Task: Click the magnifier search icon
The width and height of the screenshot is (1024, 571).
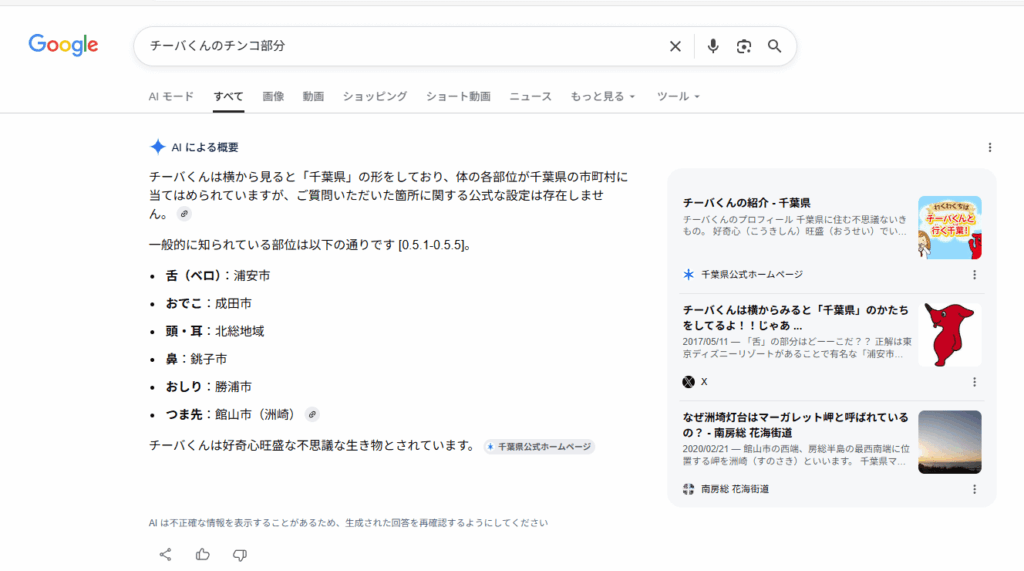Action: pos(775,46)
